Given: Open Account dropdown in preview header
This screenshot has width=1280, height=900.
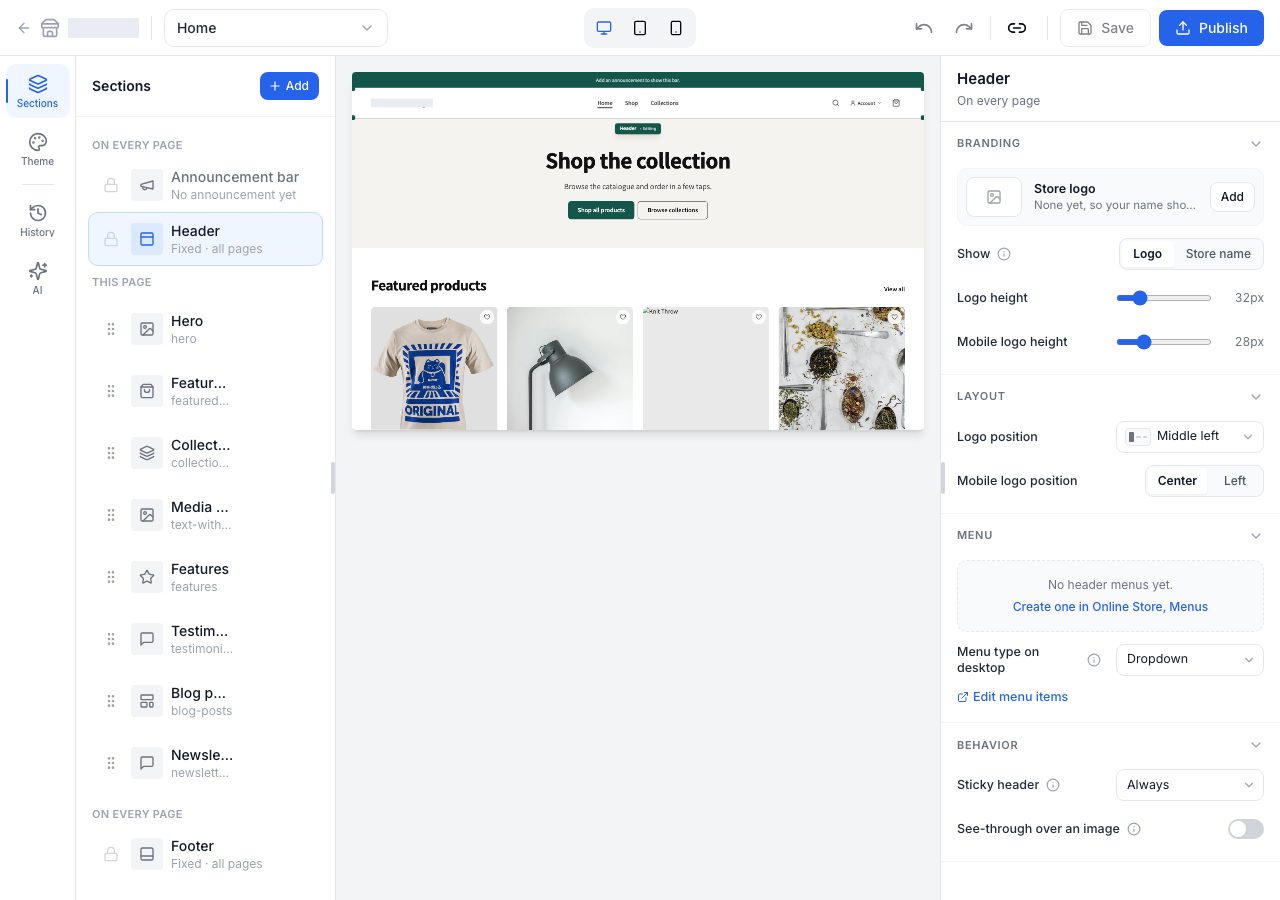Looking at the screenshot, I should [x=866, y=103].
